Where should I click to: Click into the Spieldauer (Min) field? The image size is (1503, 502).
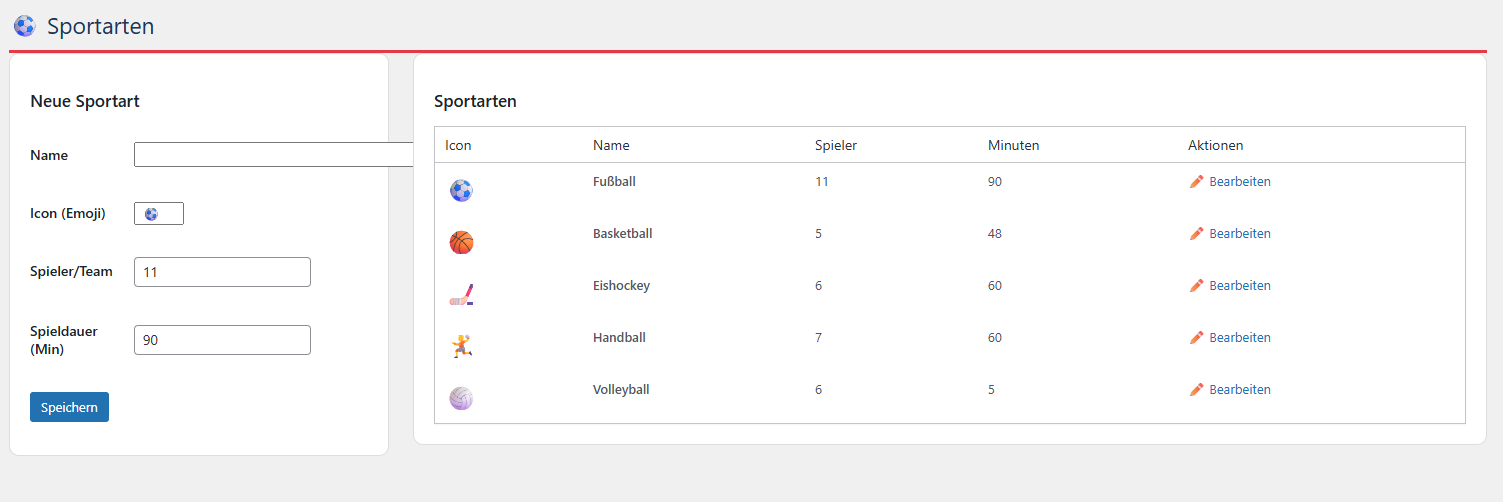click(222, 340)
